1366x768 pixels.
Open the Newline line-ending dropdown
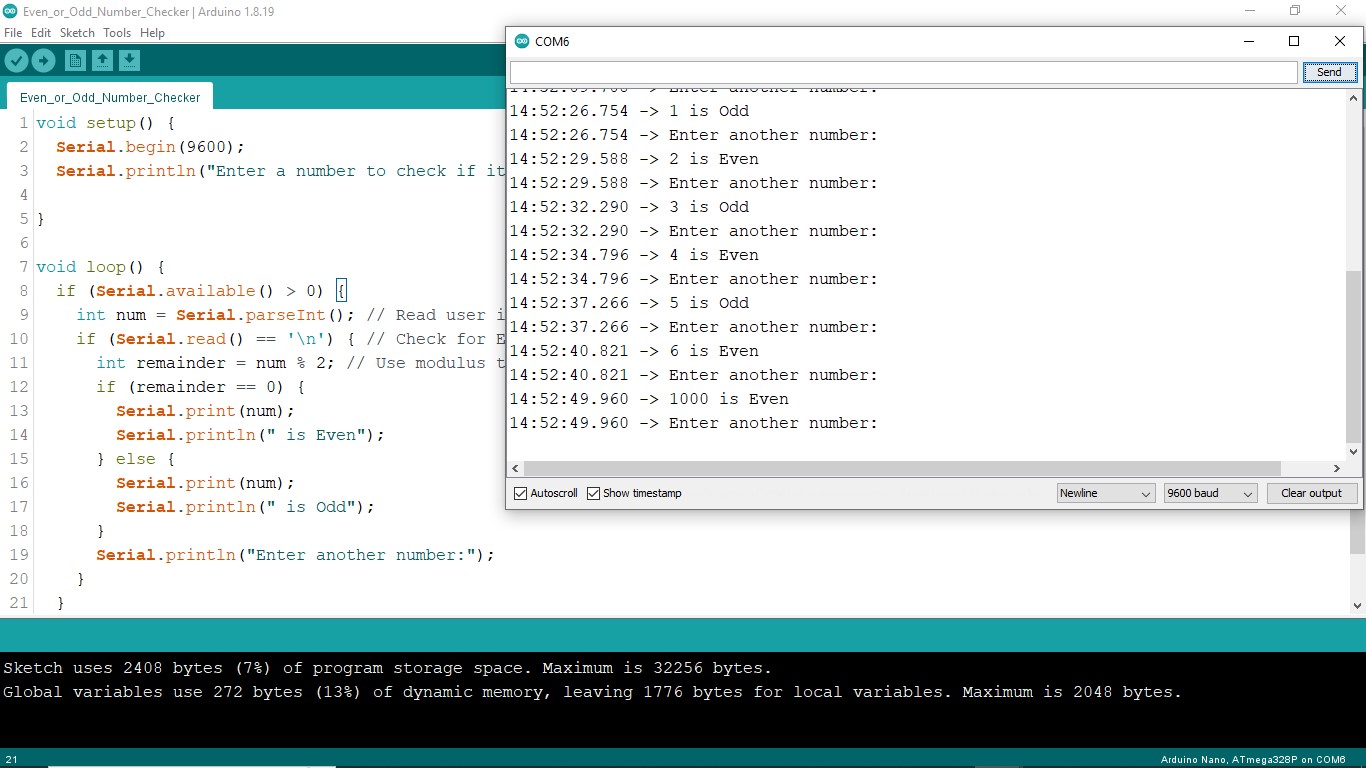tap(1105, 494)
